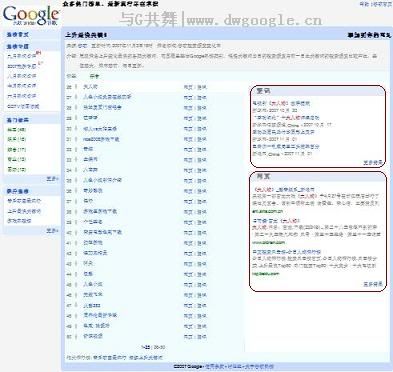Open the keyword ranked 33
Viewport: 393px width, 372px height.
tap(90, 160)
